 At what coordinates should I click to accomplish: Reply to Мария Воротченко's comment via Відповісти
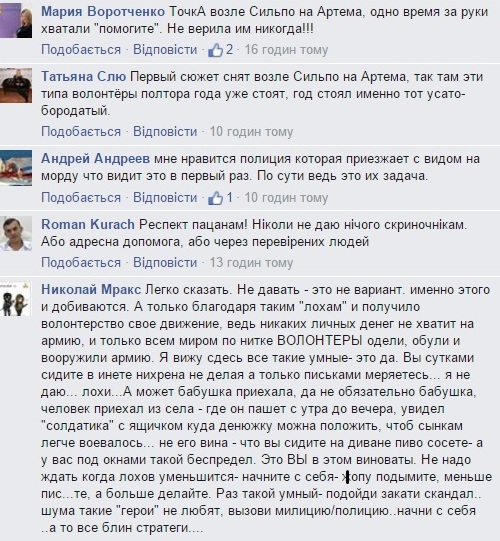click(x=165, y=50)
